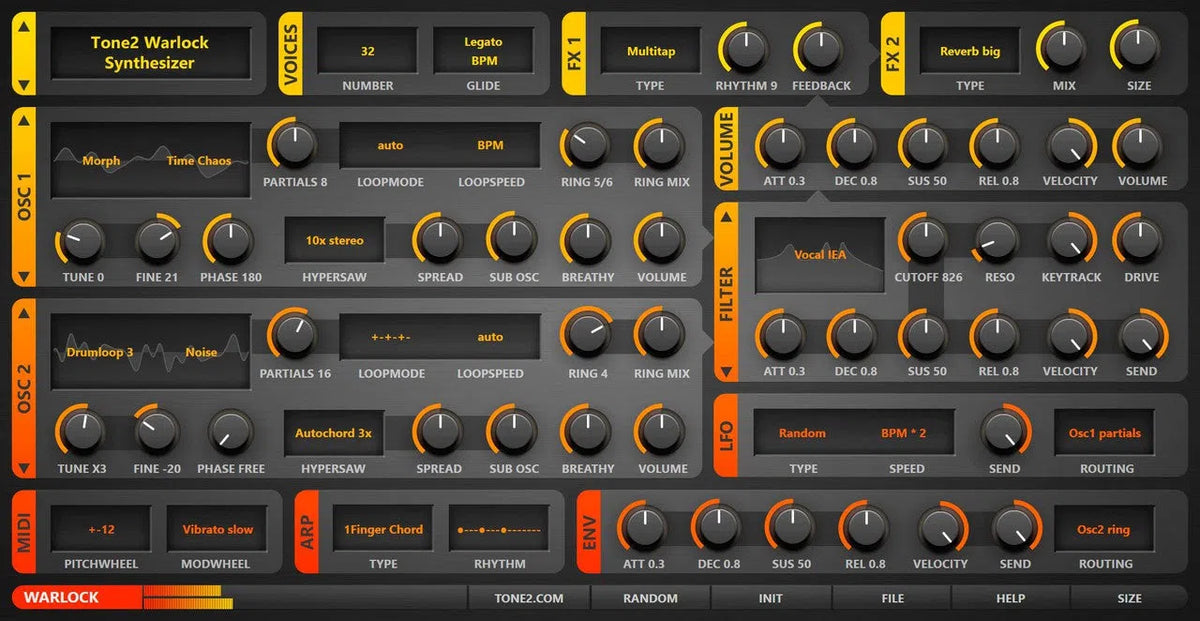Toggle the Legato BPM glide mode

[483, 51]
